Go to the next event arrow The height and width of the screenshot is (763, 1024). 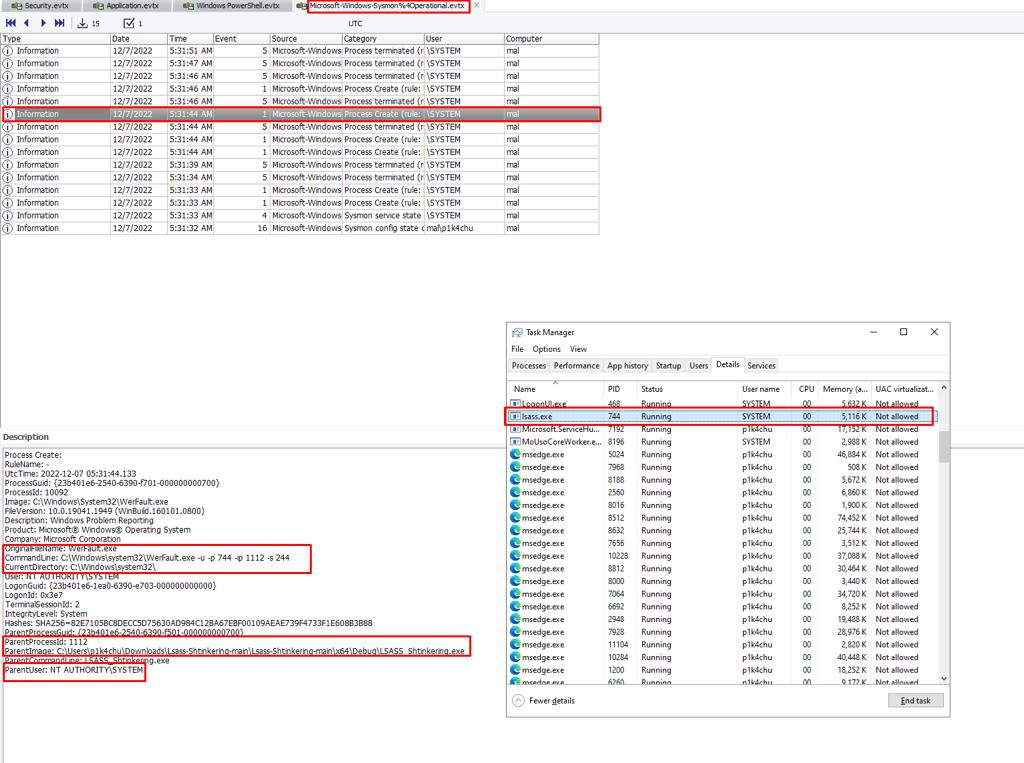tap(43, 23)
